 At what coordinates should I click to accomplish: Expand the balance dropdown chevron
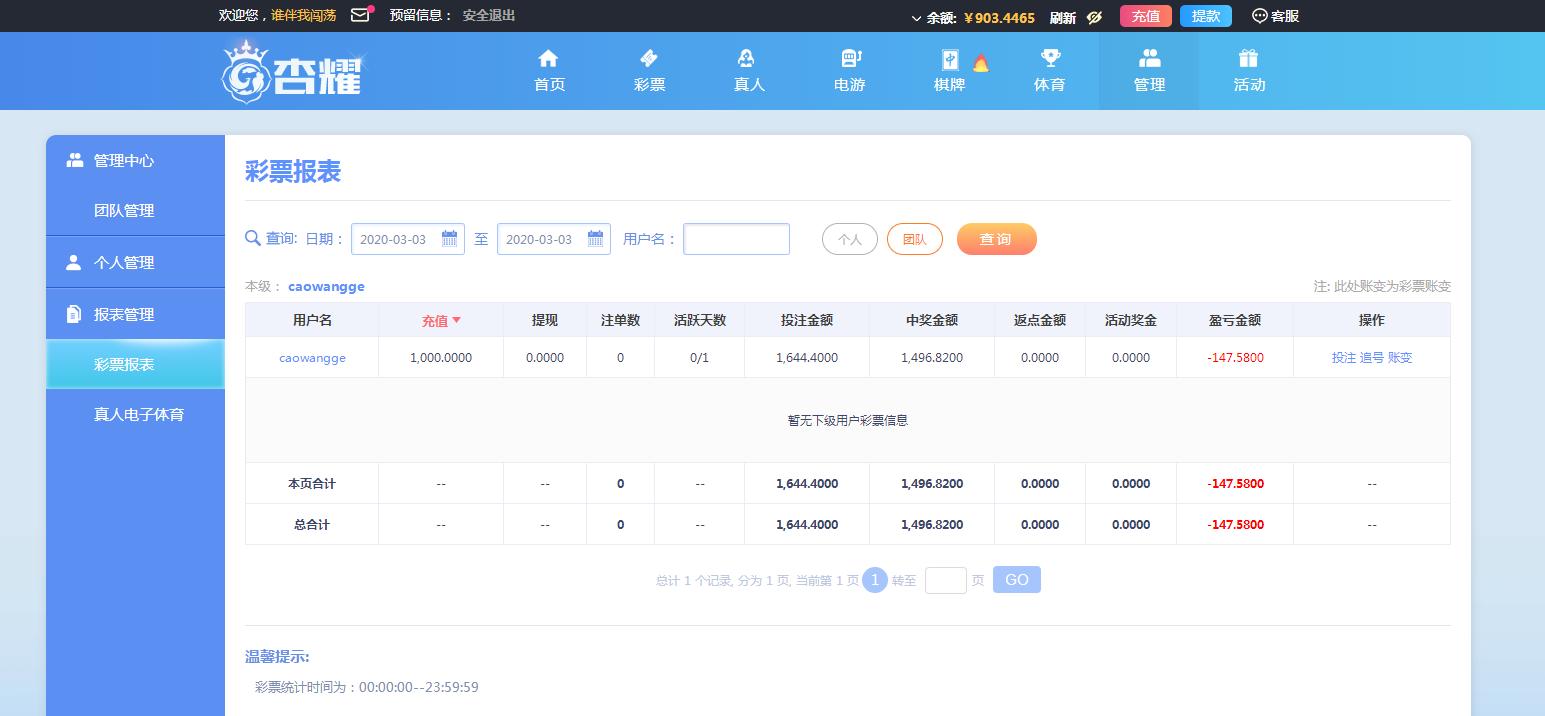point(916,18)
